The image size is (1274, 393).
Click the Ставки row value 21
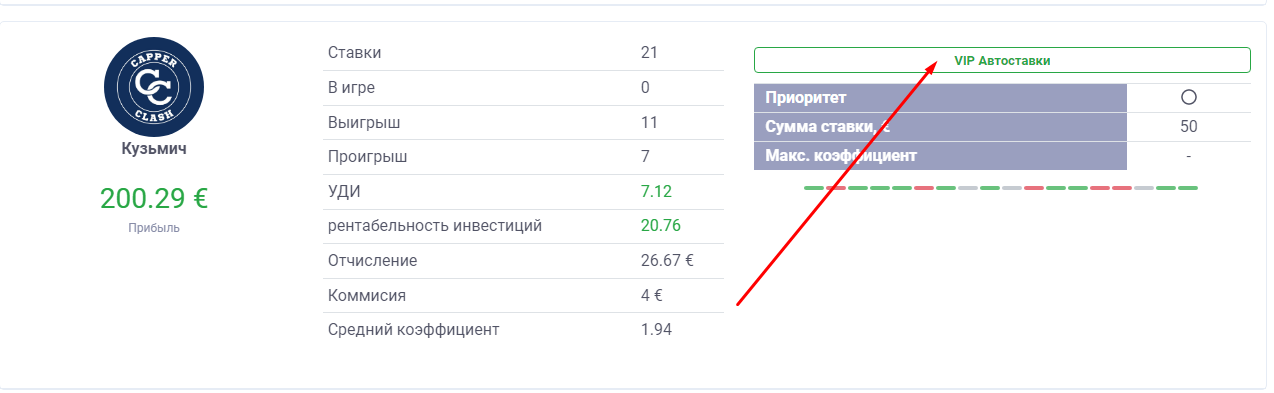(649, 52)
